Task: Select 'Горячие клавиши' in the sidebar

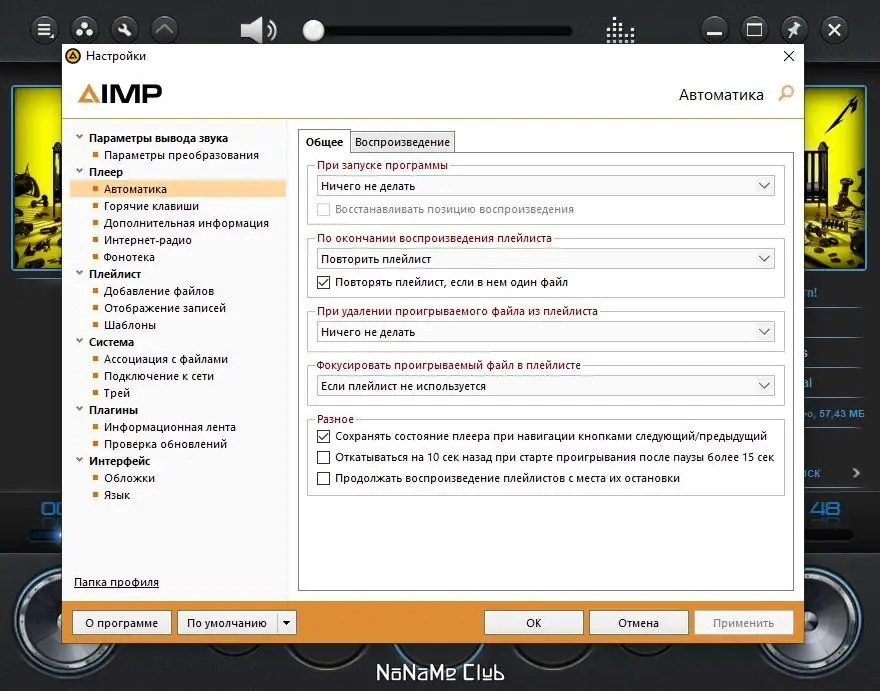Action: click(149, 205)
